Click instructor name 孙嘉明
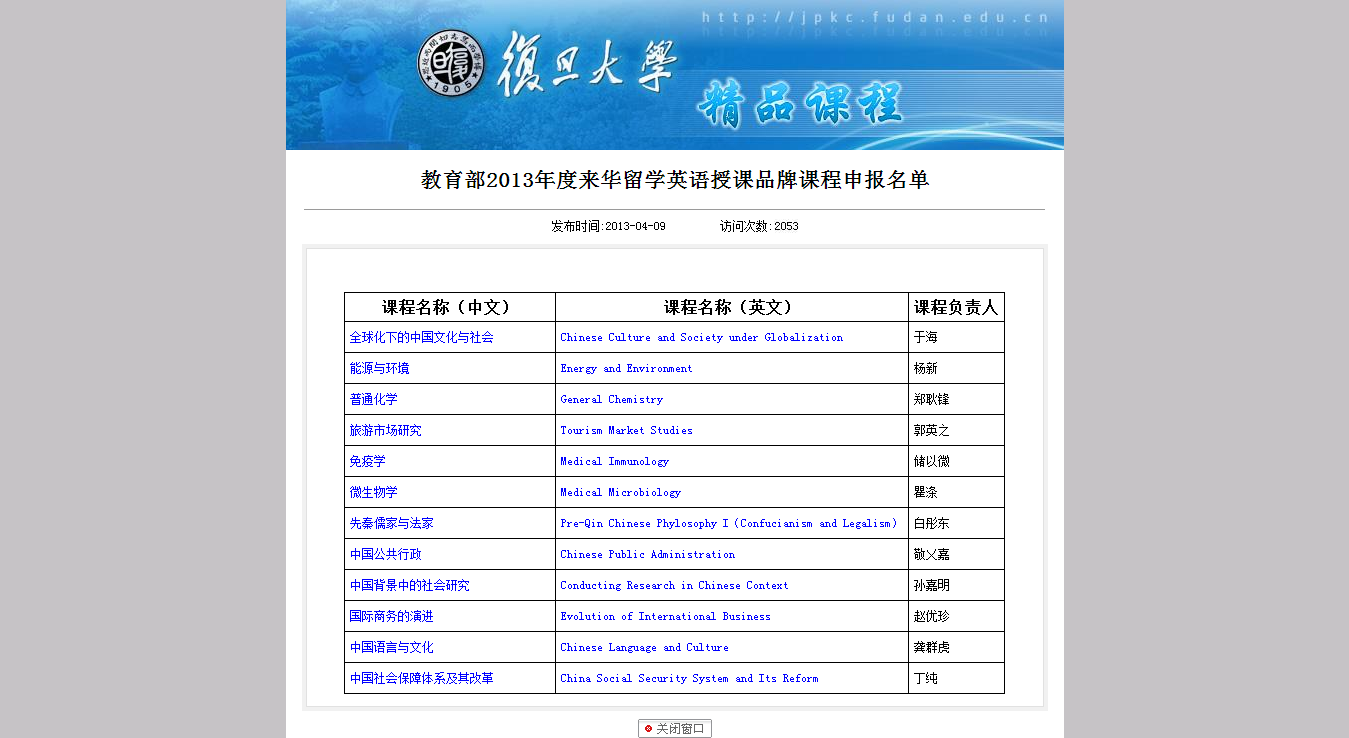Screen dimensions: 1349x738 [932, 586]
